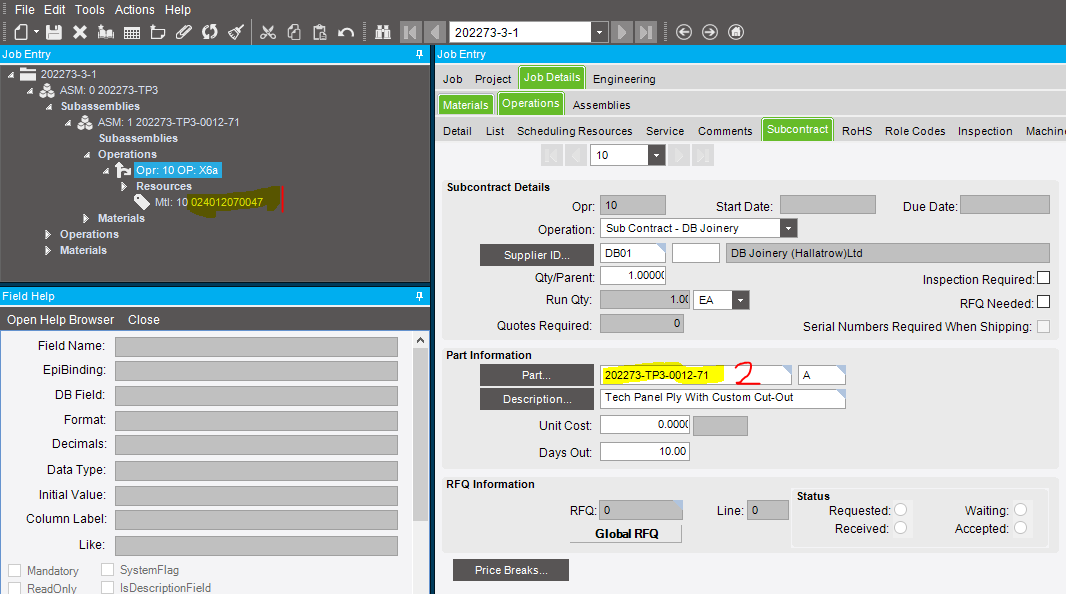The image size is (1066, 594).
Task: Click the Home icon in toolbar
Action: [x=736, y=32]
